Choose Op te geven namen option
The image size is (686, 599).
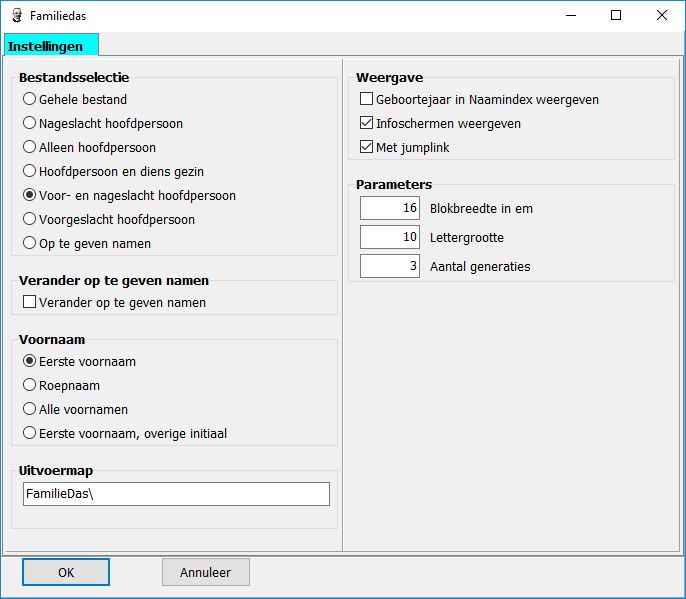pos(30,244)
